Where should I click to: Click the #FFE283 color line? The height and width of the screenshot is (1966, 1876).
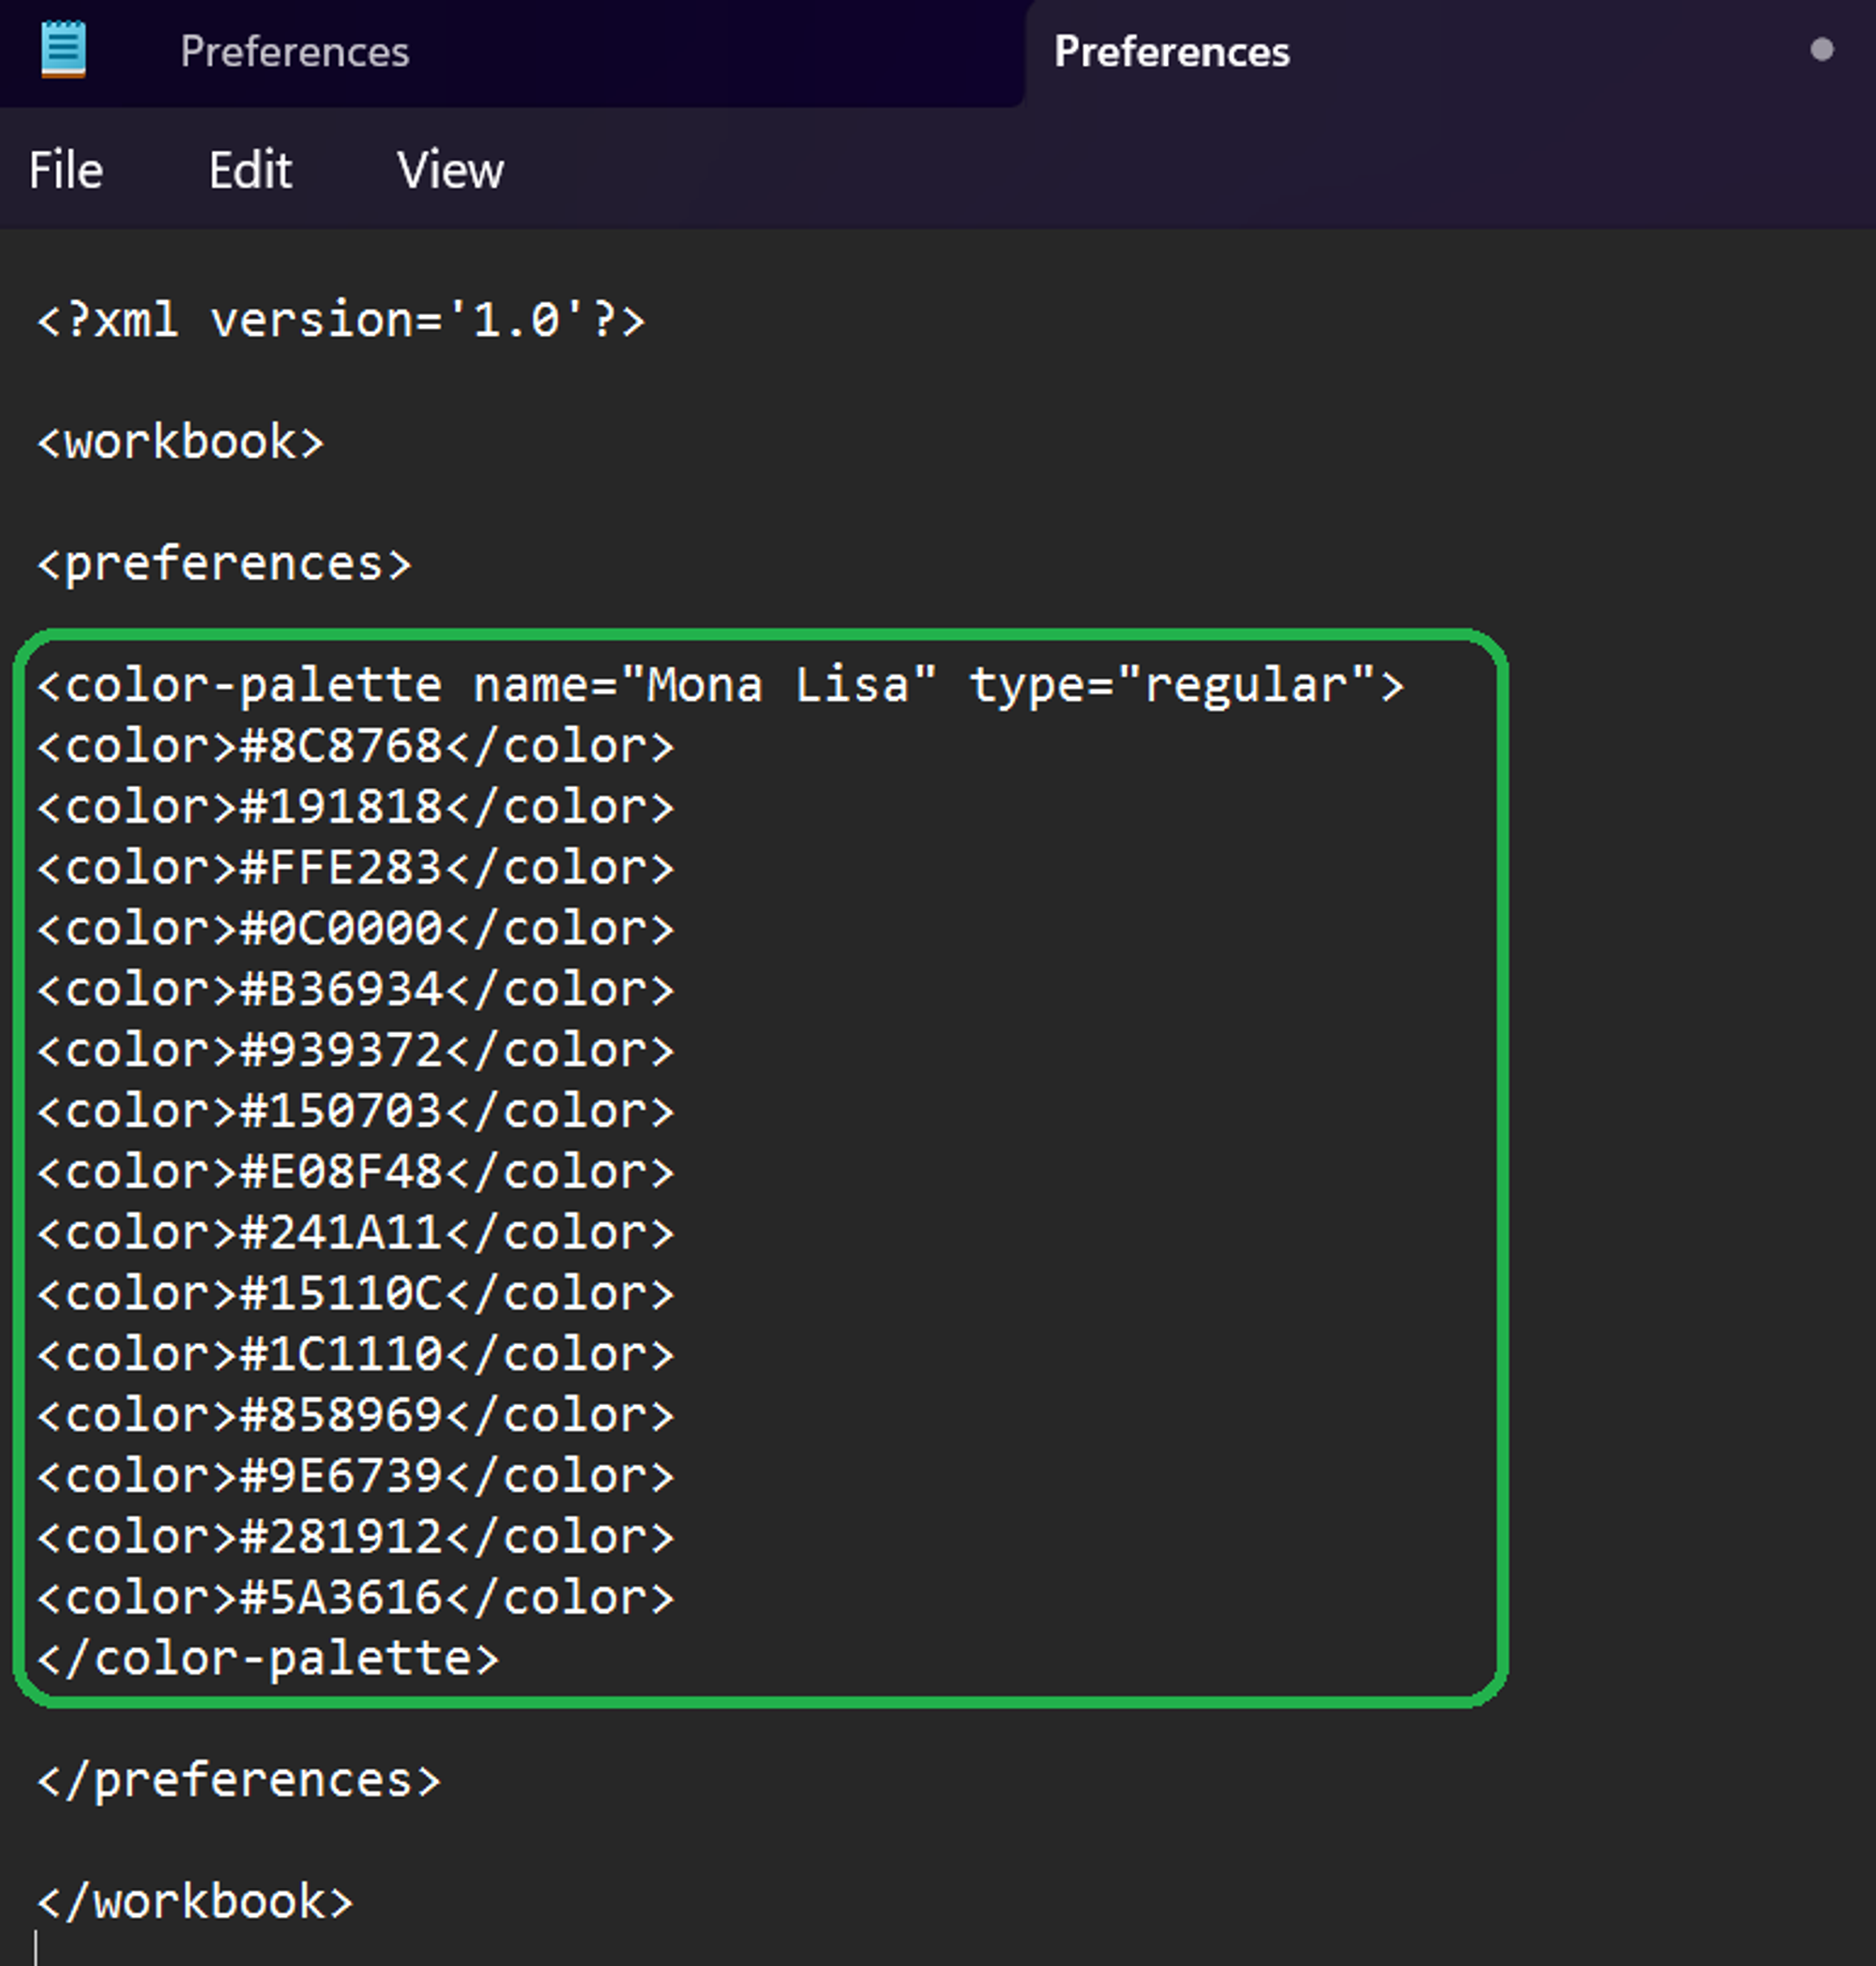(x=355, y=869)
